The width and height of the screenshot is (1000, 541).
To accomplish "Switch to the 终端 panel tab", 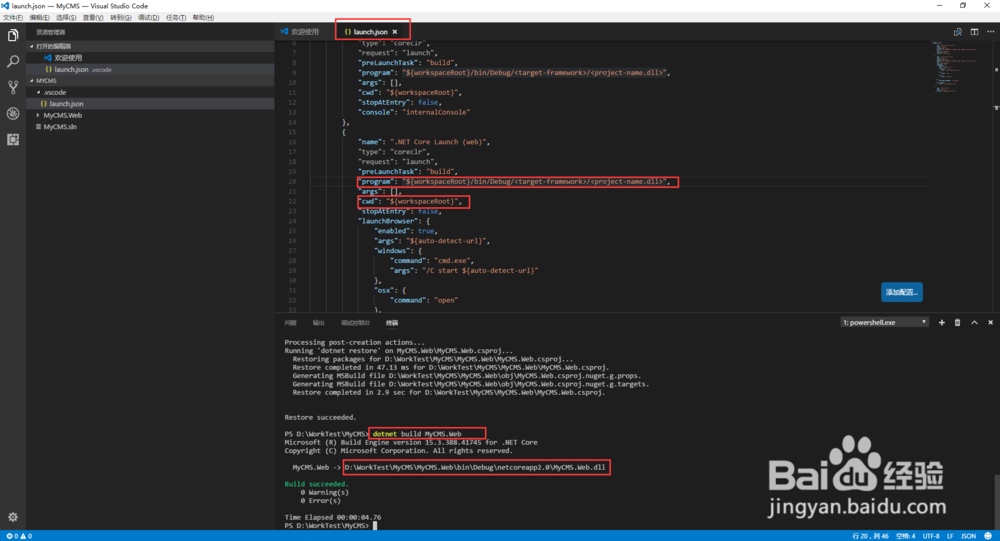I will 392,323.
